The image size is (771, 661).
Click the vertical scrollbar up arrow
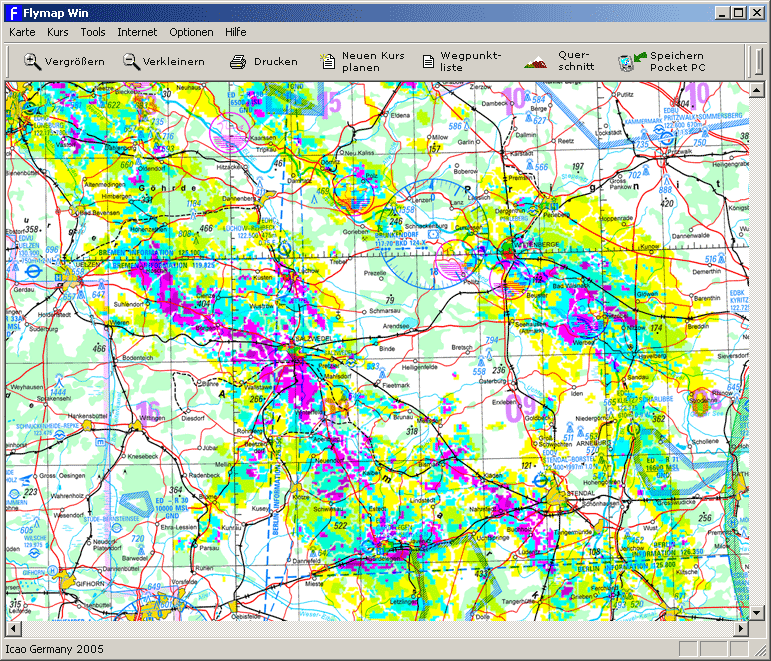coord(756,90)
